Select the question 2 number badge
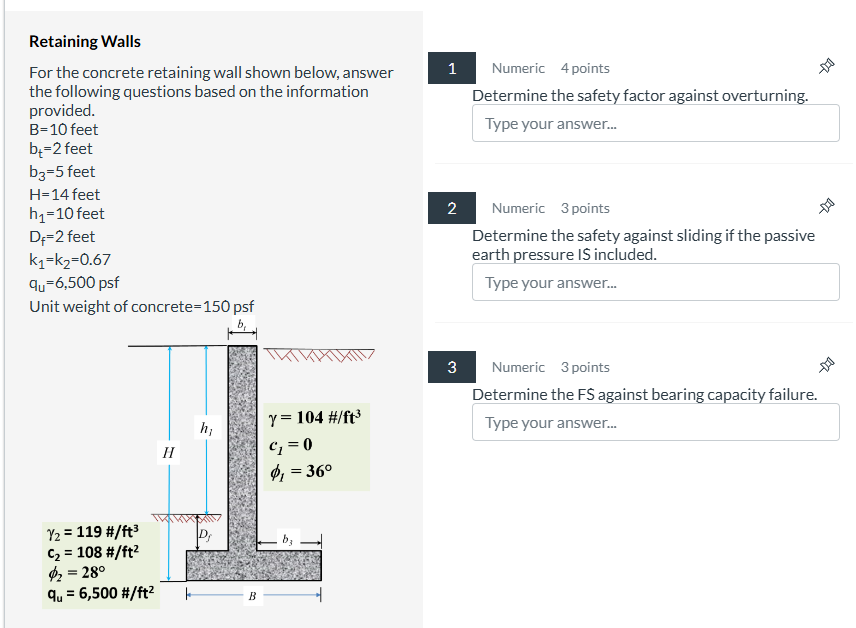Image resolution: width=856 pixels, height=628 pixels. point(451,208)
